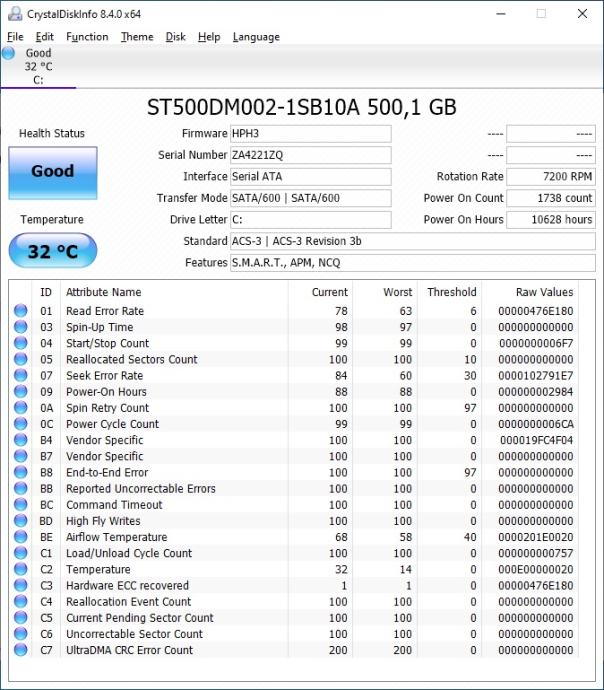The width and height of the screenshot is (604, 690).
Task: Click the Serial Number field ZA4221ZQ
Action: tap(311, 155)
